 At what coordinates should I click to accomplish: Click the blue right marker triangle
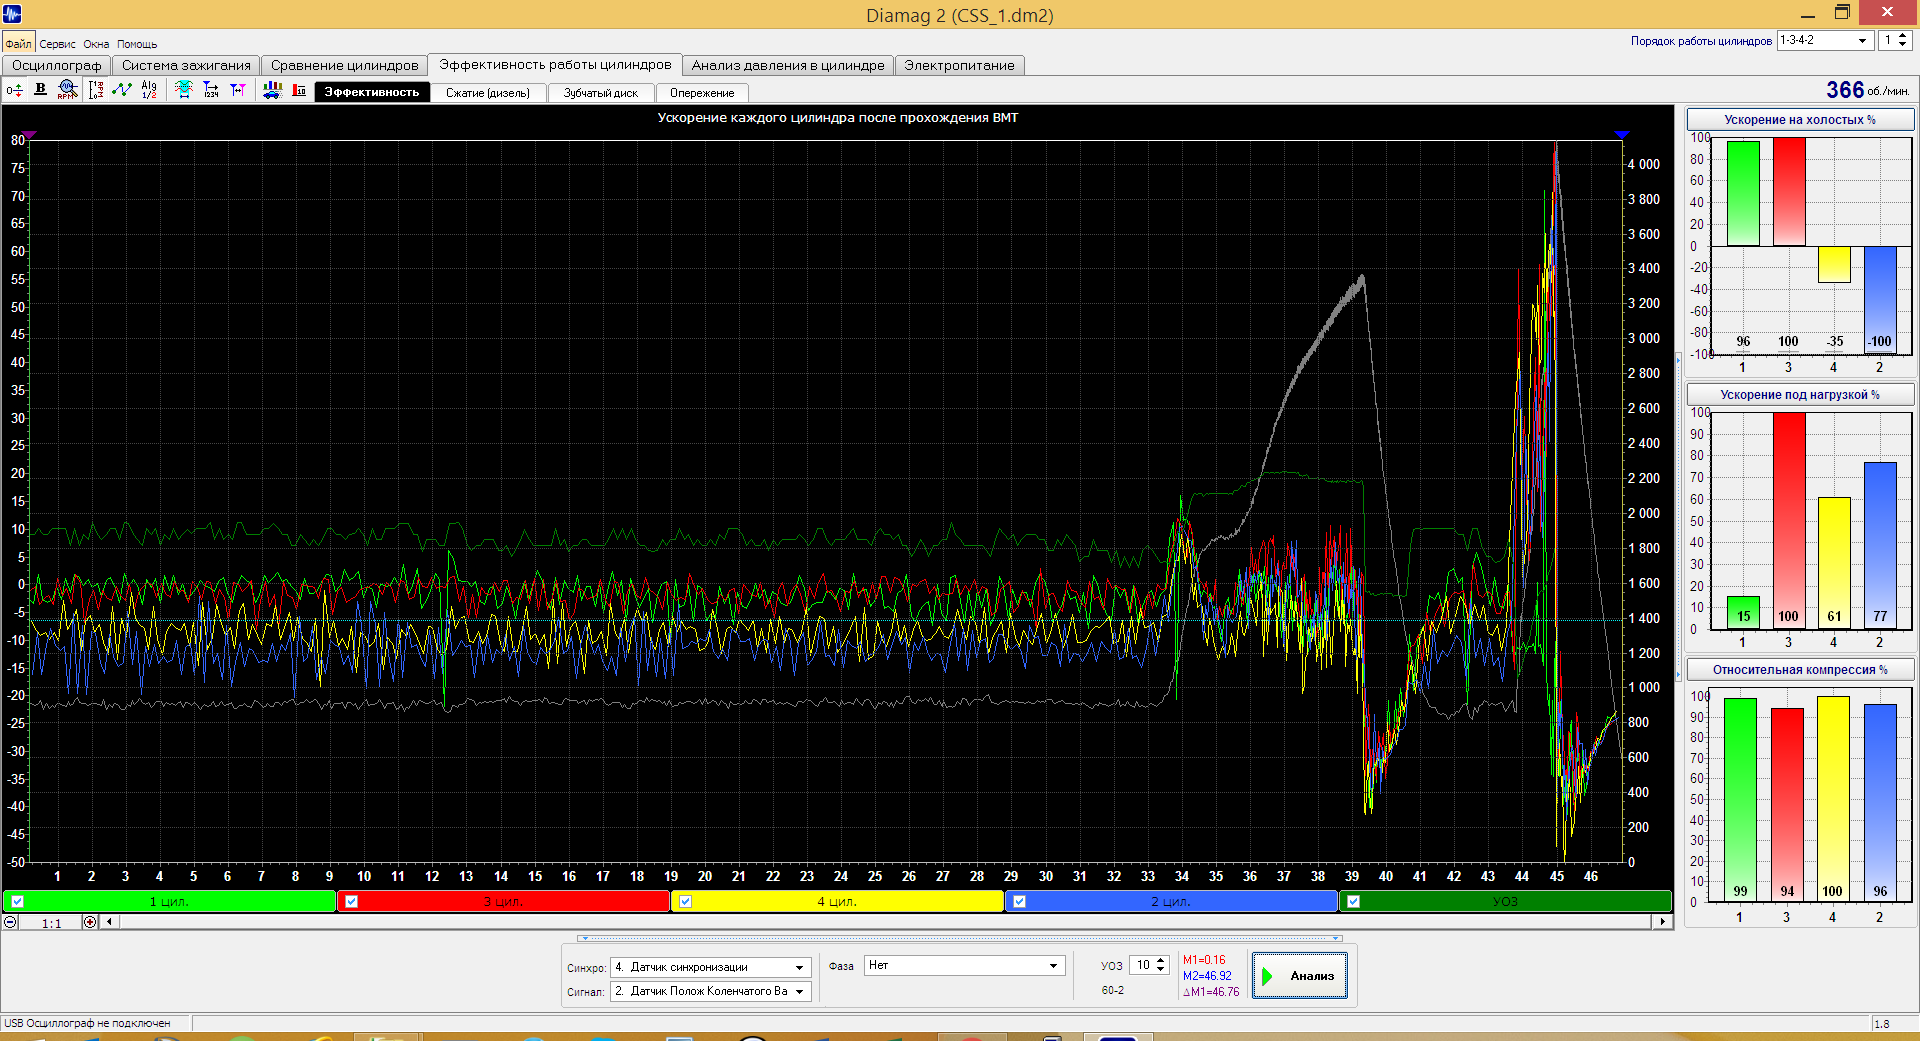[1622, 134]
